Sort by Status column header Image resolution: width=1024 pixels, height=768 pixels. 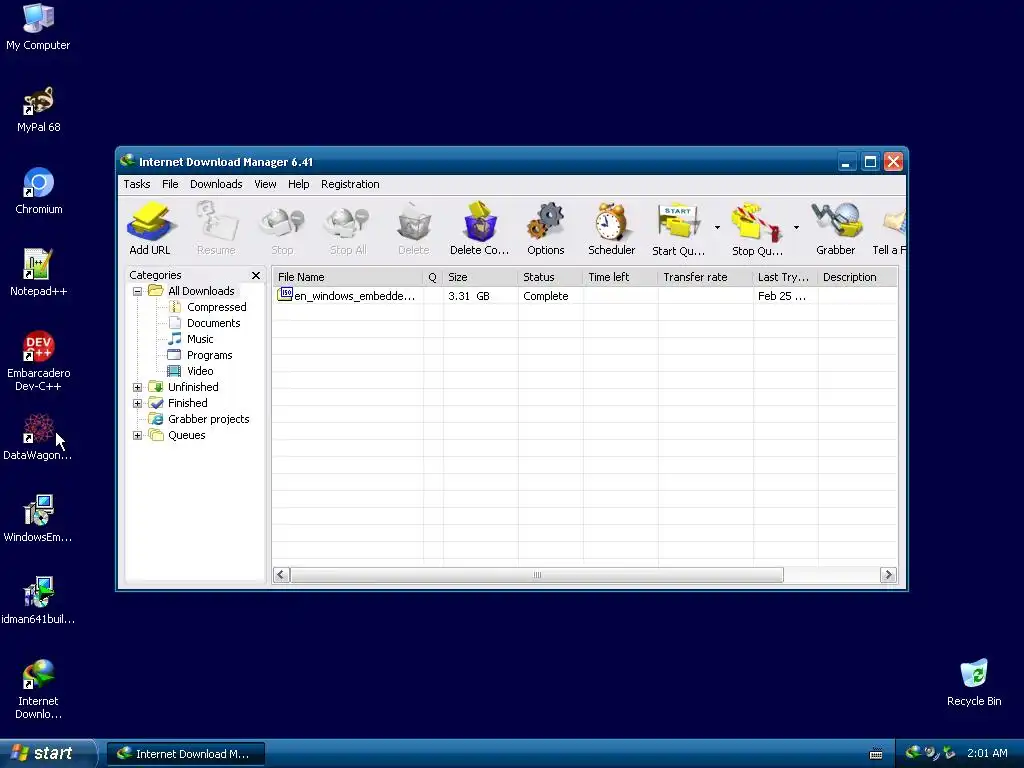point(551,277)
